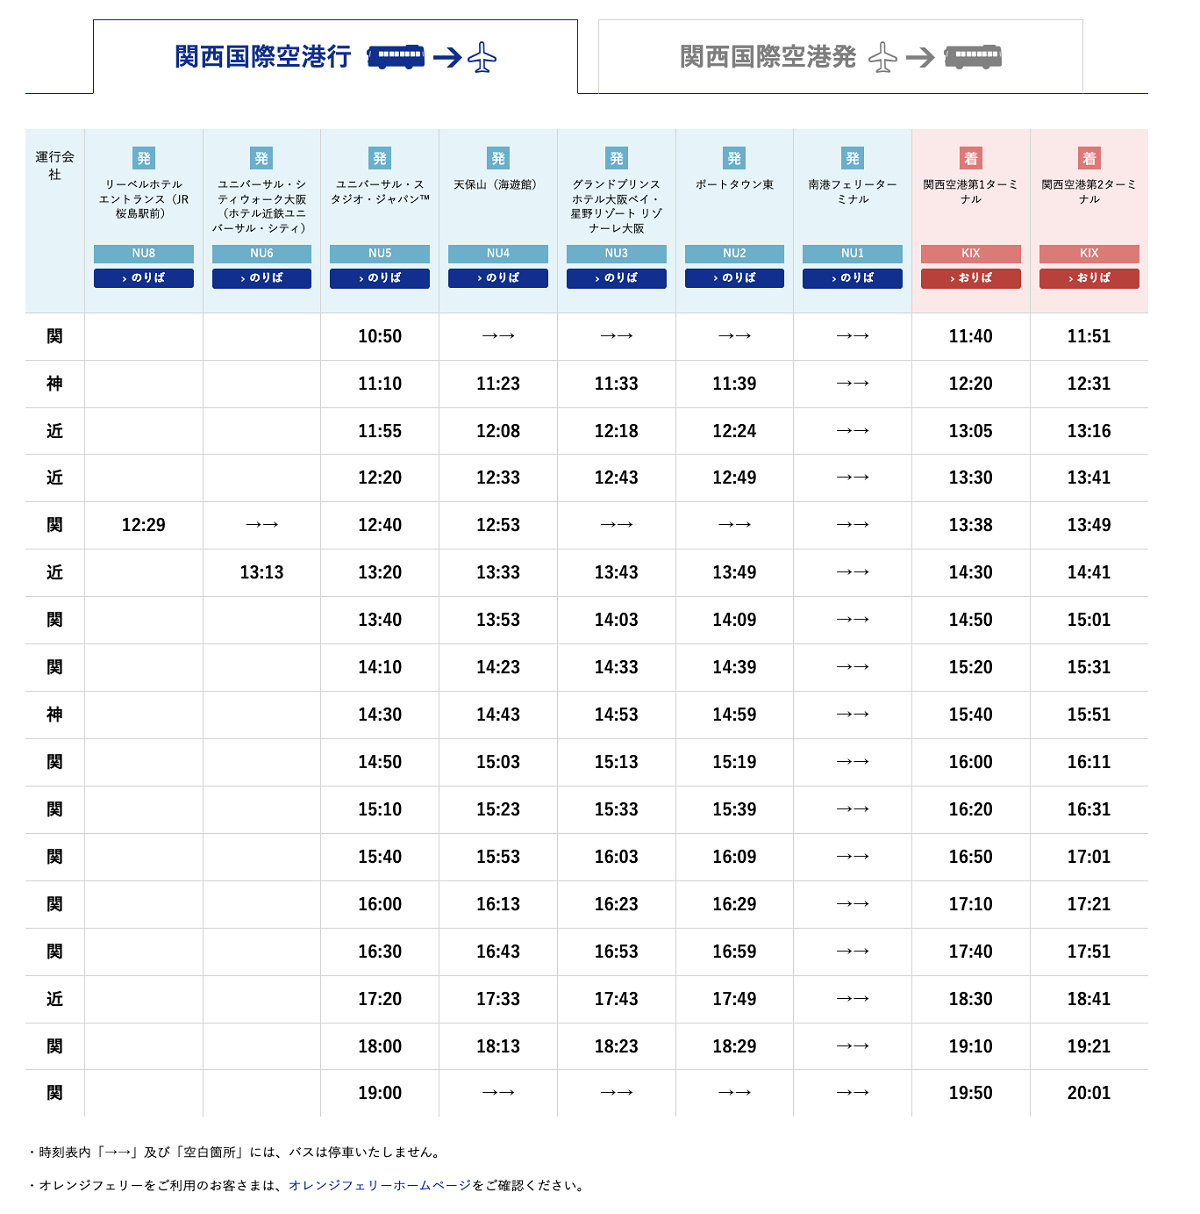Click the blue bus icon in active tab

click(x=395, y=57)
